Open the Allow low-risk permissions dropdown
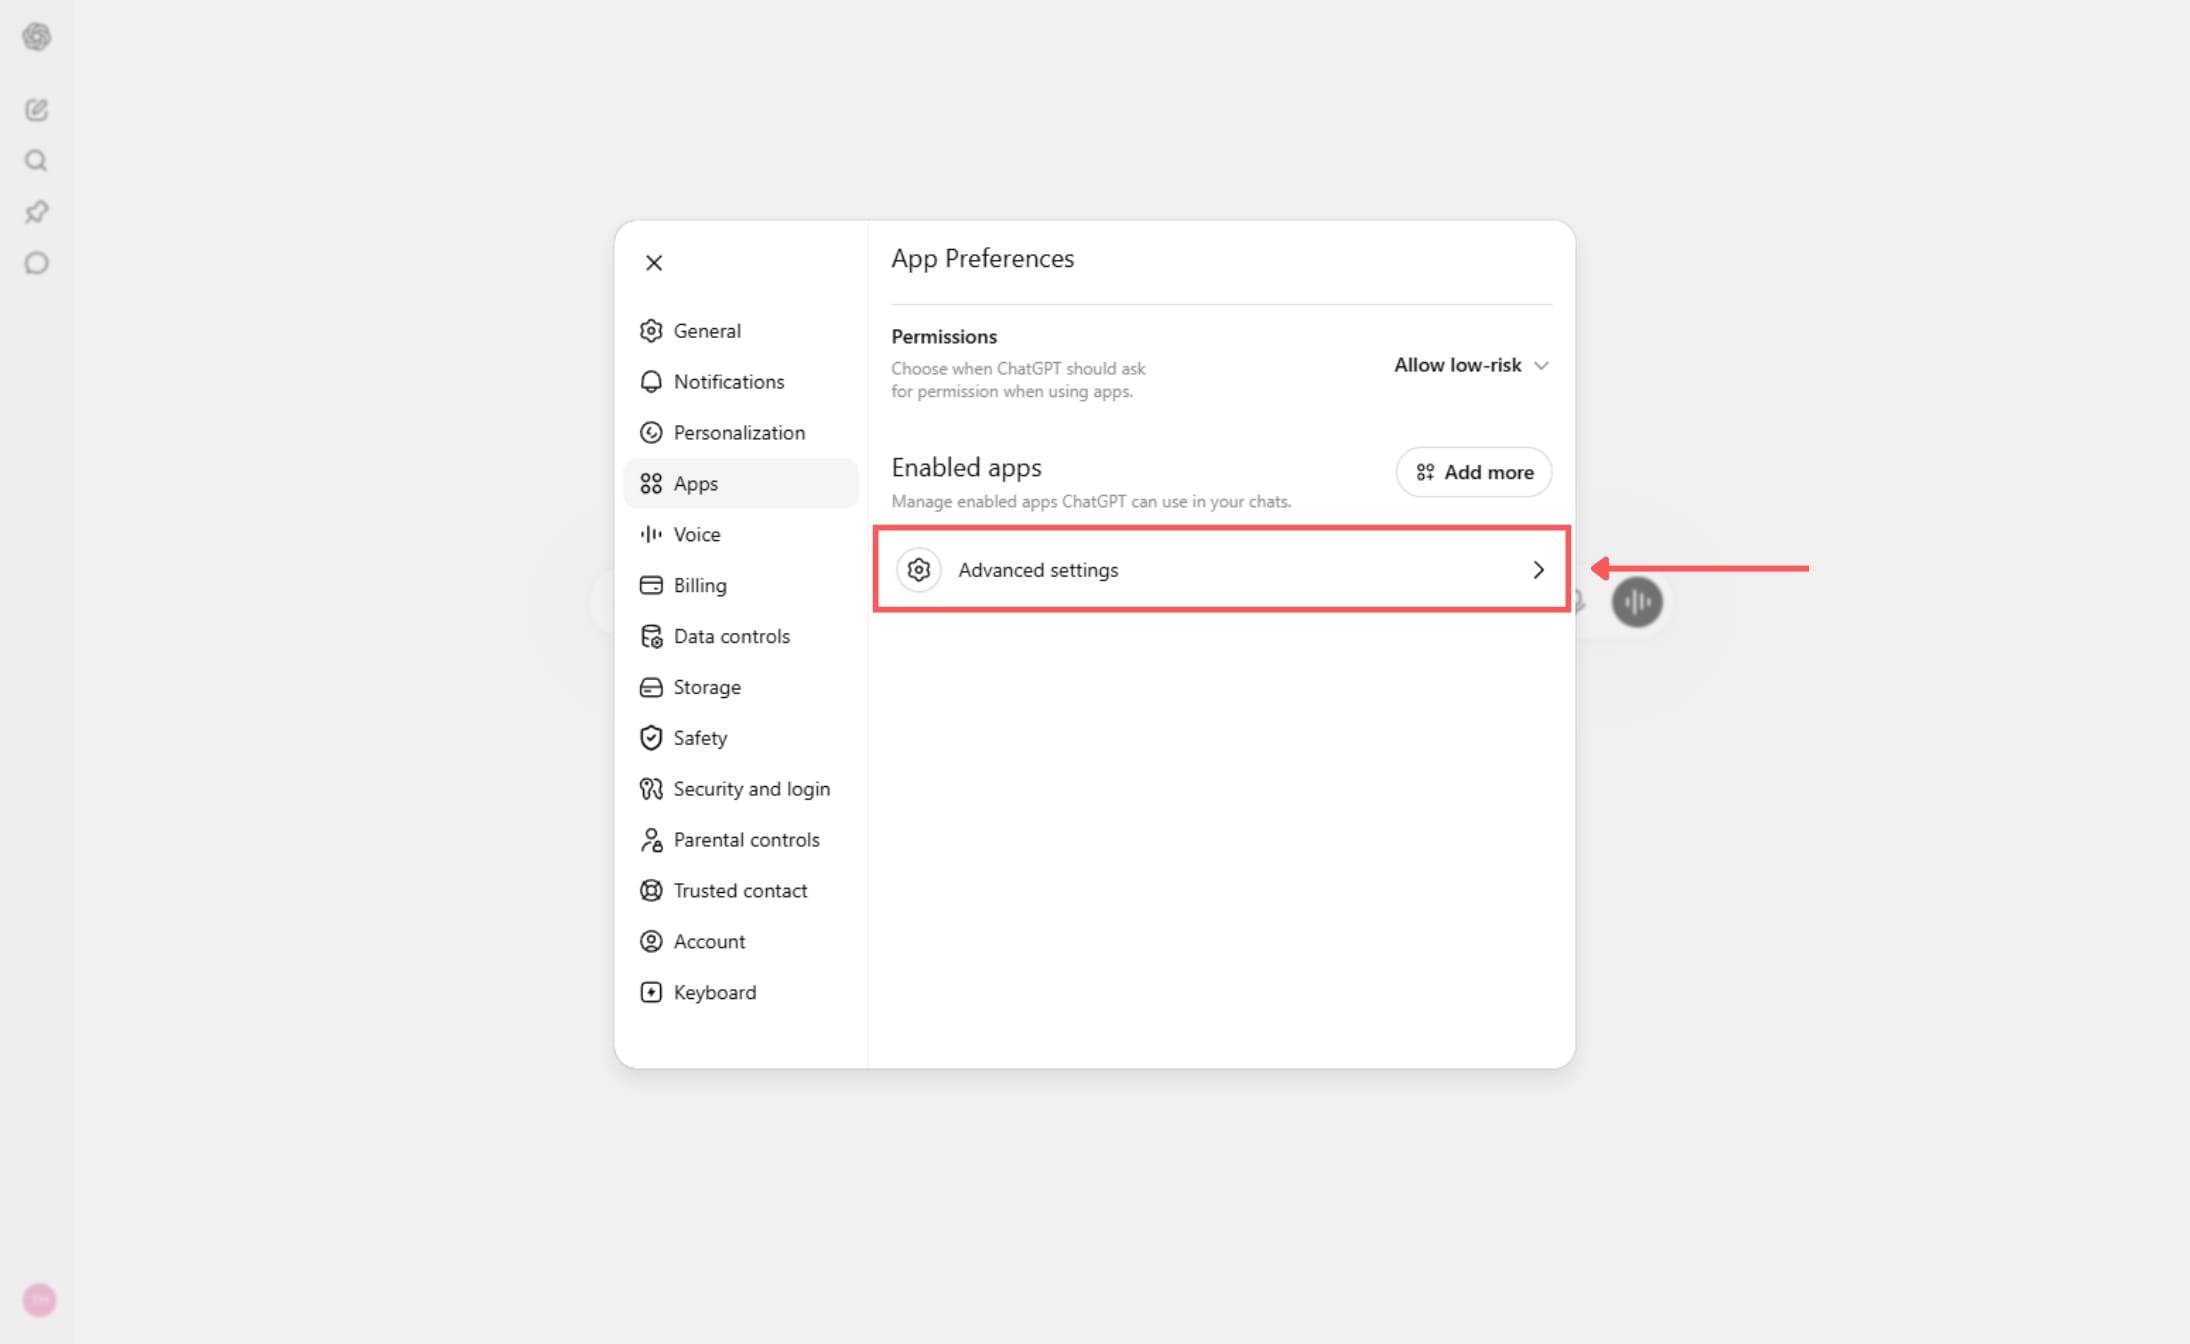The height and width of the screenshot is (1344, 2190). pos(1471,365)
